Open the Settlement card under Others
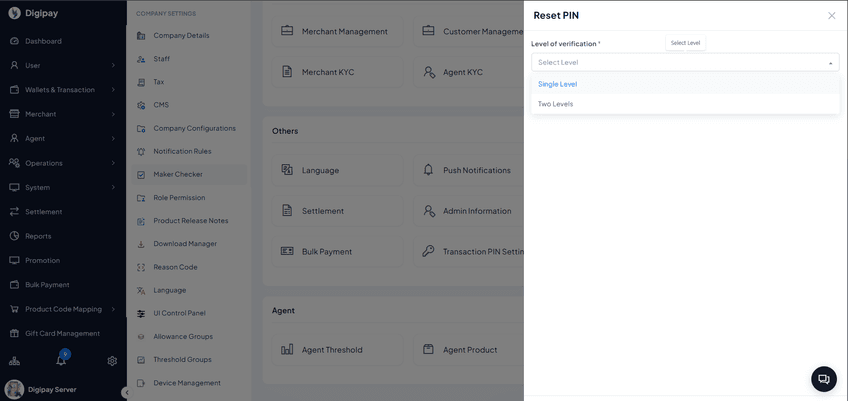Screen dimensions: 848x401 pyautogui.click(x=337, y=211)
